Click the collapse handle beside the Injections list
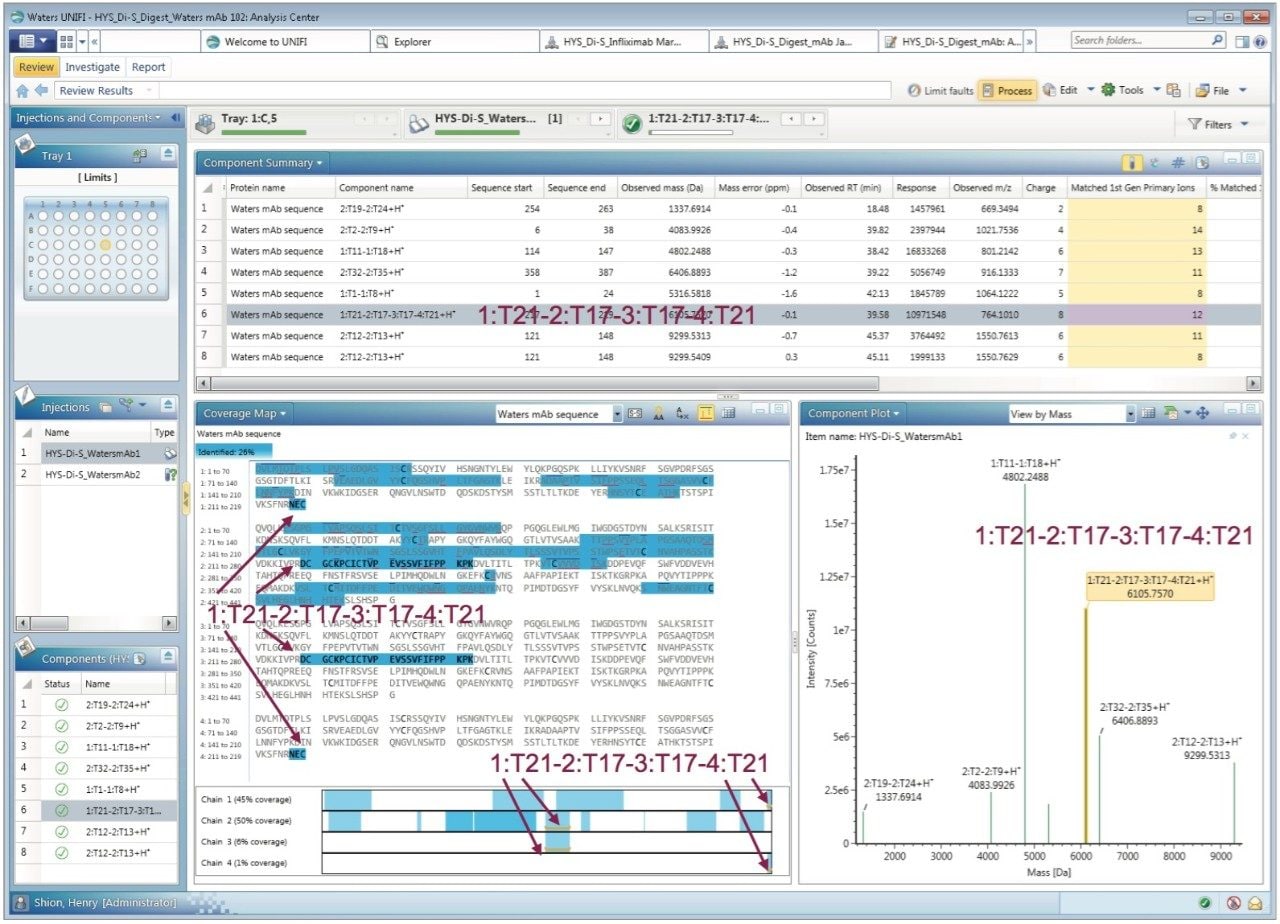 point(185,498)
